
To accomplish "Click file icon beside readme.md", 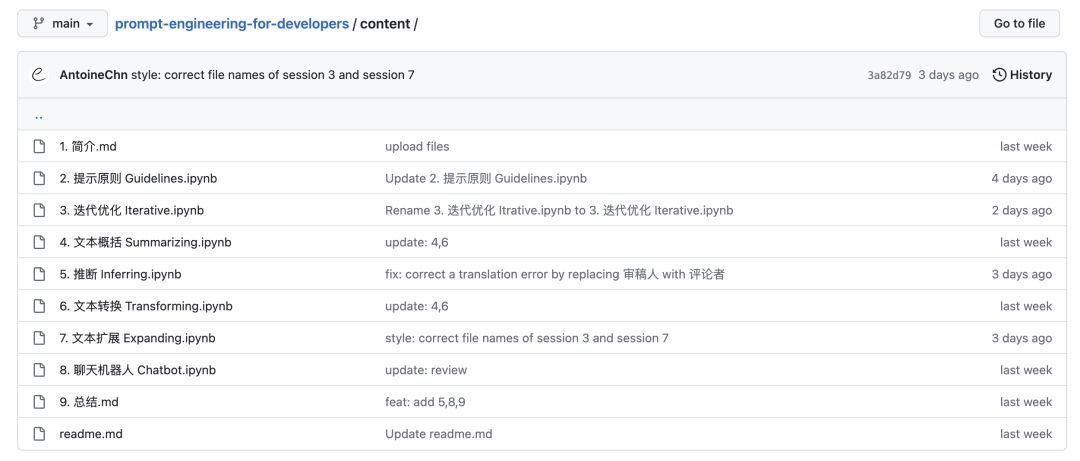I will coord(39,434).
